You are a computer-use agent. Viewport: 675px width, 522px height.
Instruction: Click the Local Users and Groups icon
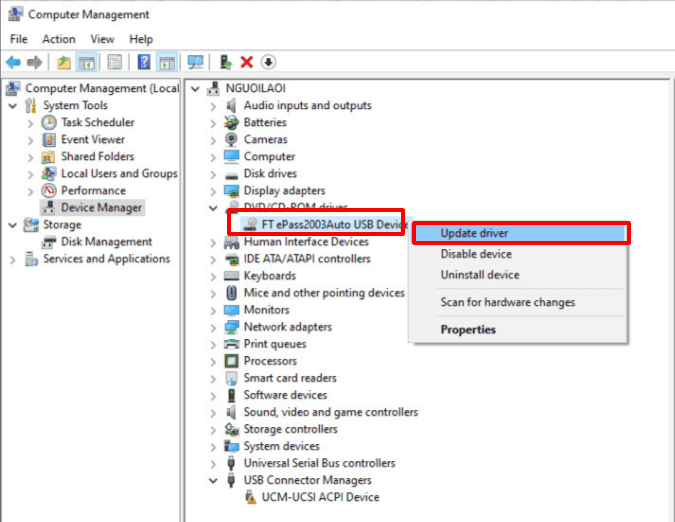[49, 174]
